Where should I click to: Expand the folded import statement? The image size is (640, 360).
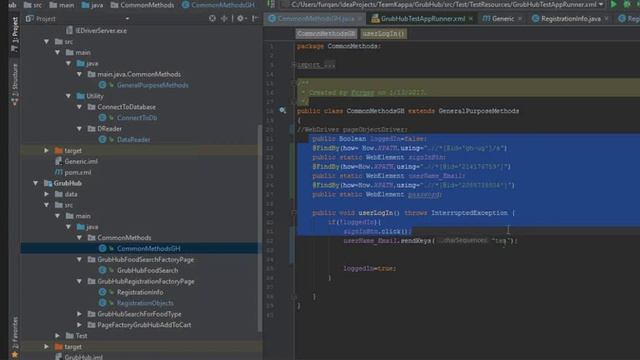(293, 65)
